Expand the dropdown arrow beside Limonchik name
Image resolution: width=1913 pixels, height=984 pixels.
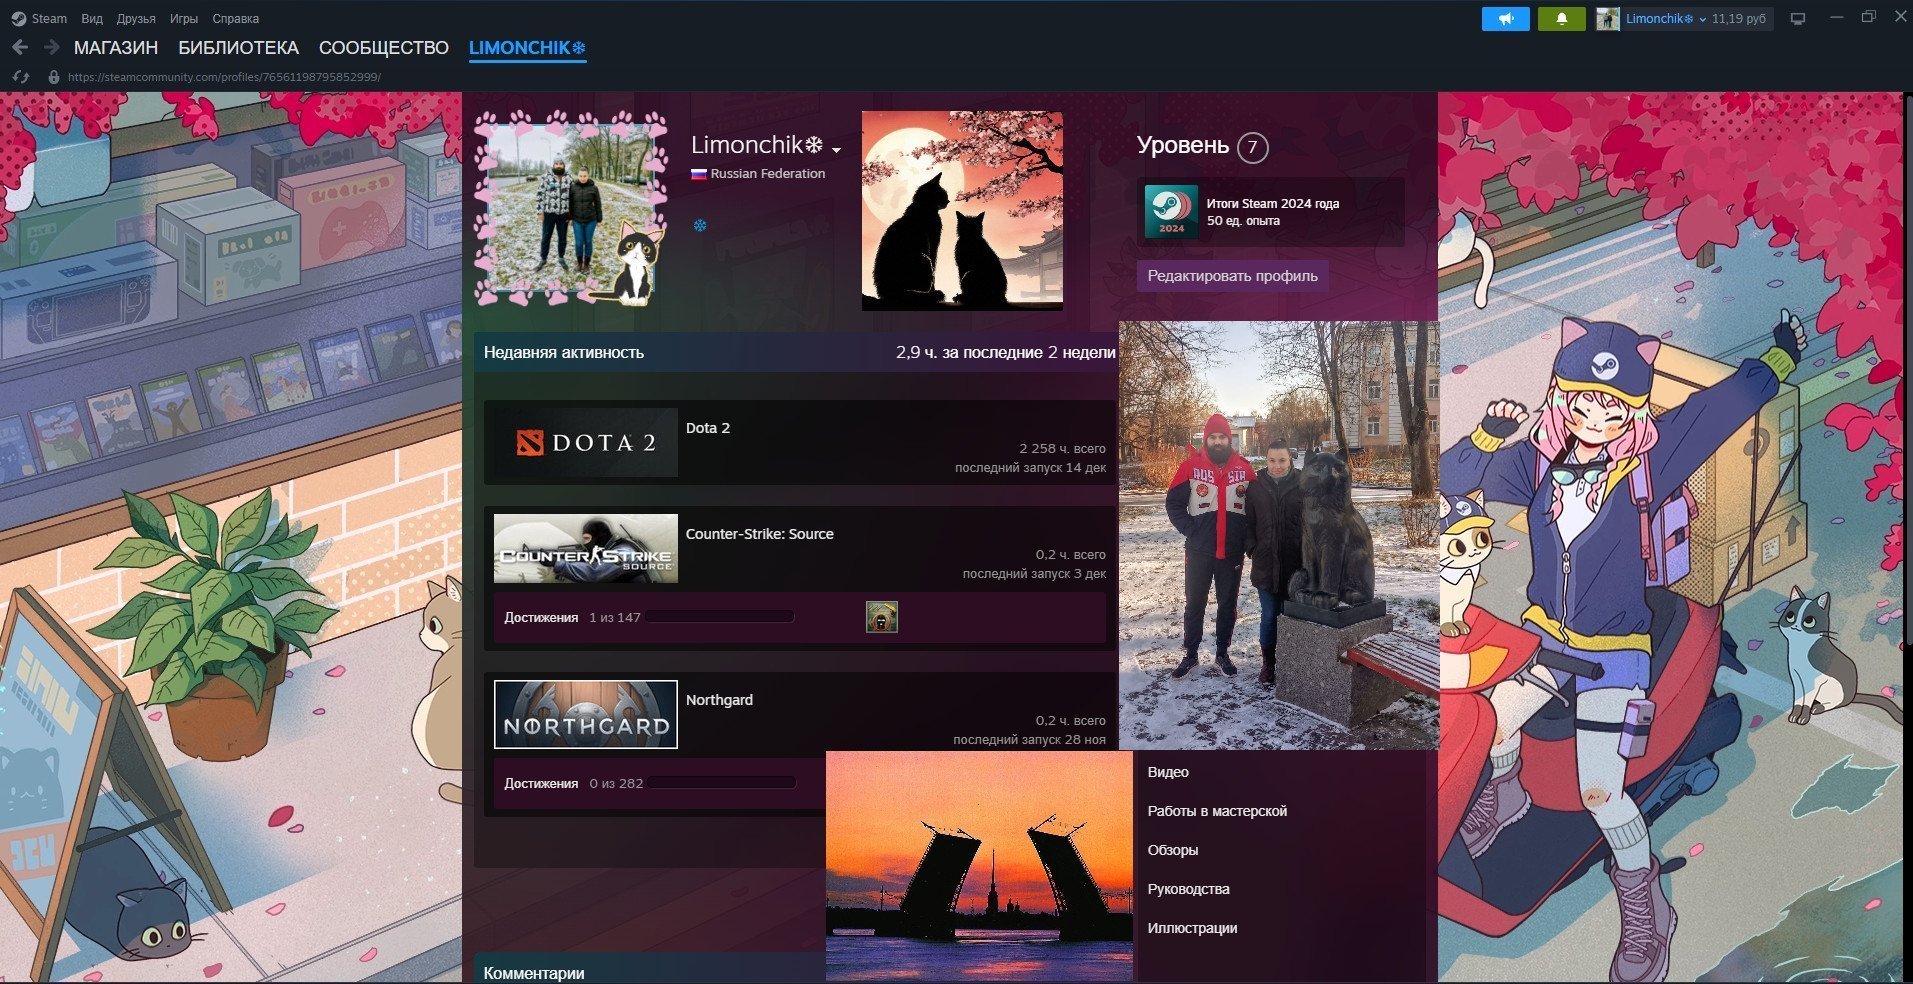point(836,150)
